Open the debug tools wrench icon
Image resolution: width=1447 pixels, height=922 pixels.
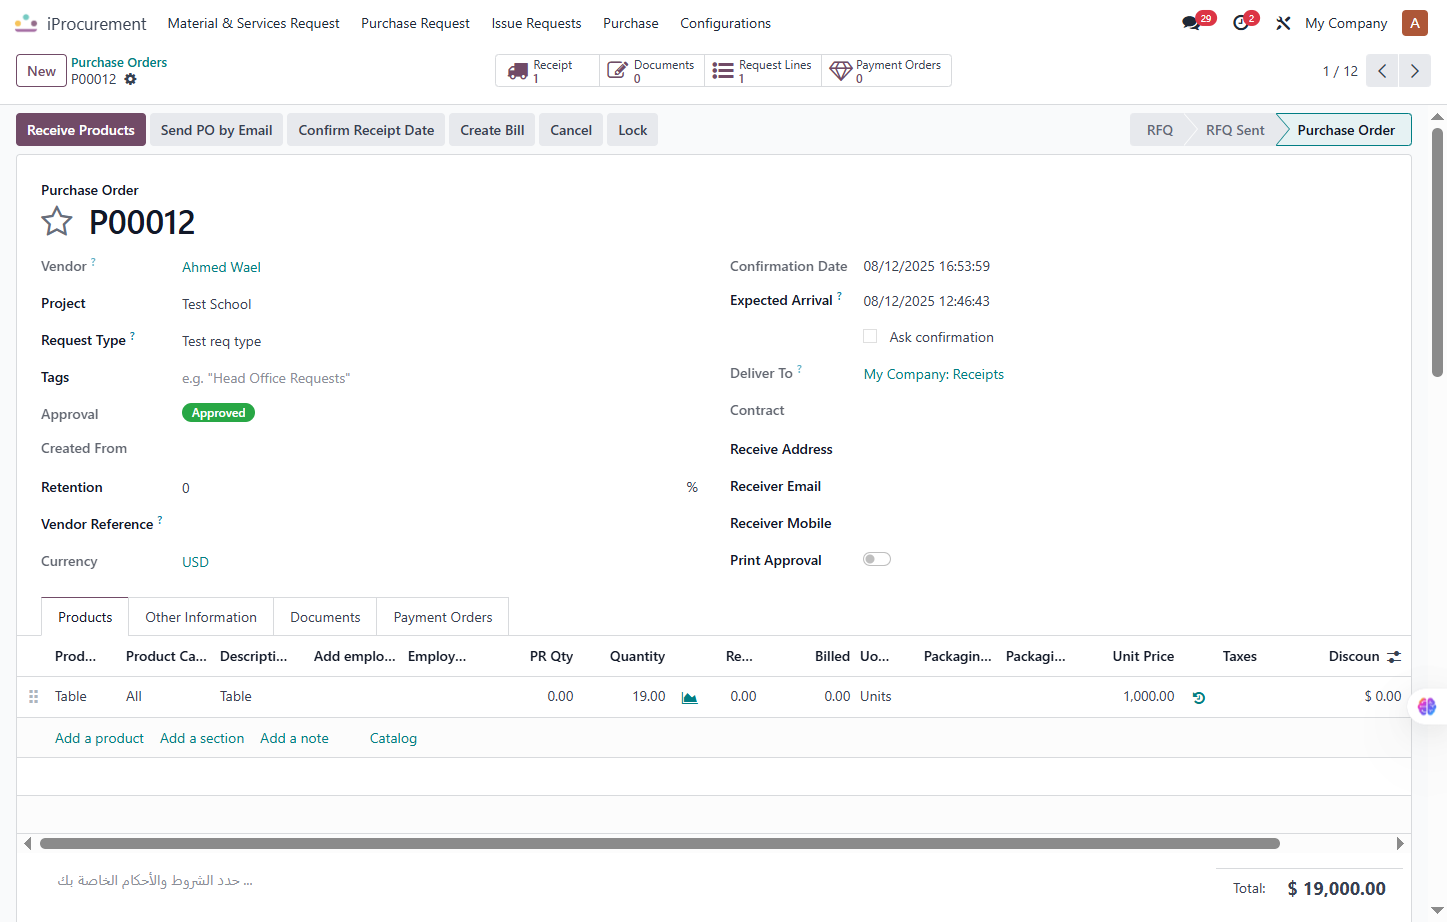coord(1283,23)
